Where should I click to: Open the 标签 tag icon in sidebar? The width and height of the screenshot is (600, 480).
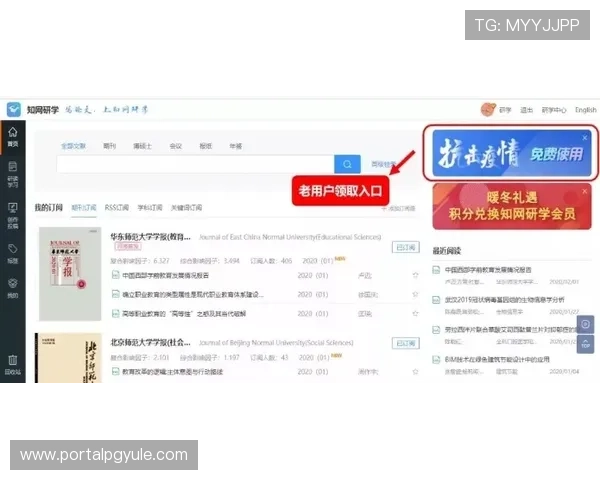[x=13, y=254]
